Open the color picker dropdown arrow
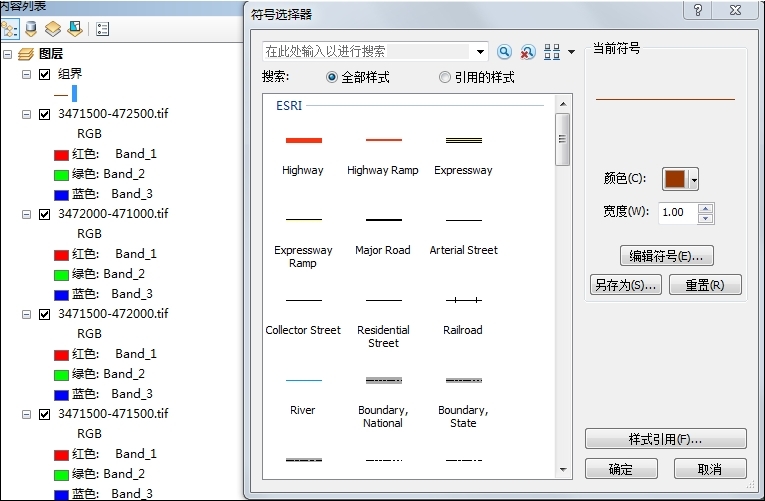 tap(694, 179)
